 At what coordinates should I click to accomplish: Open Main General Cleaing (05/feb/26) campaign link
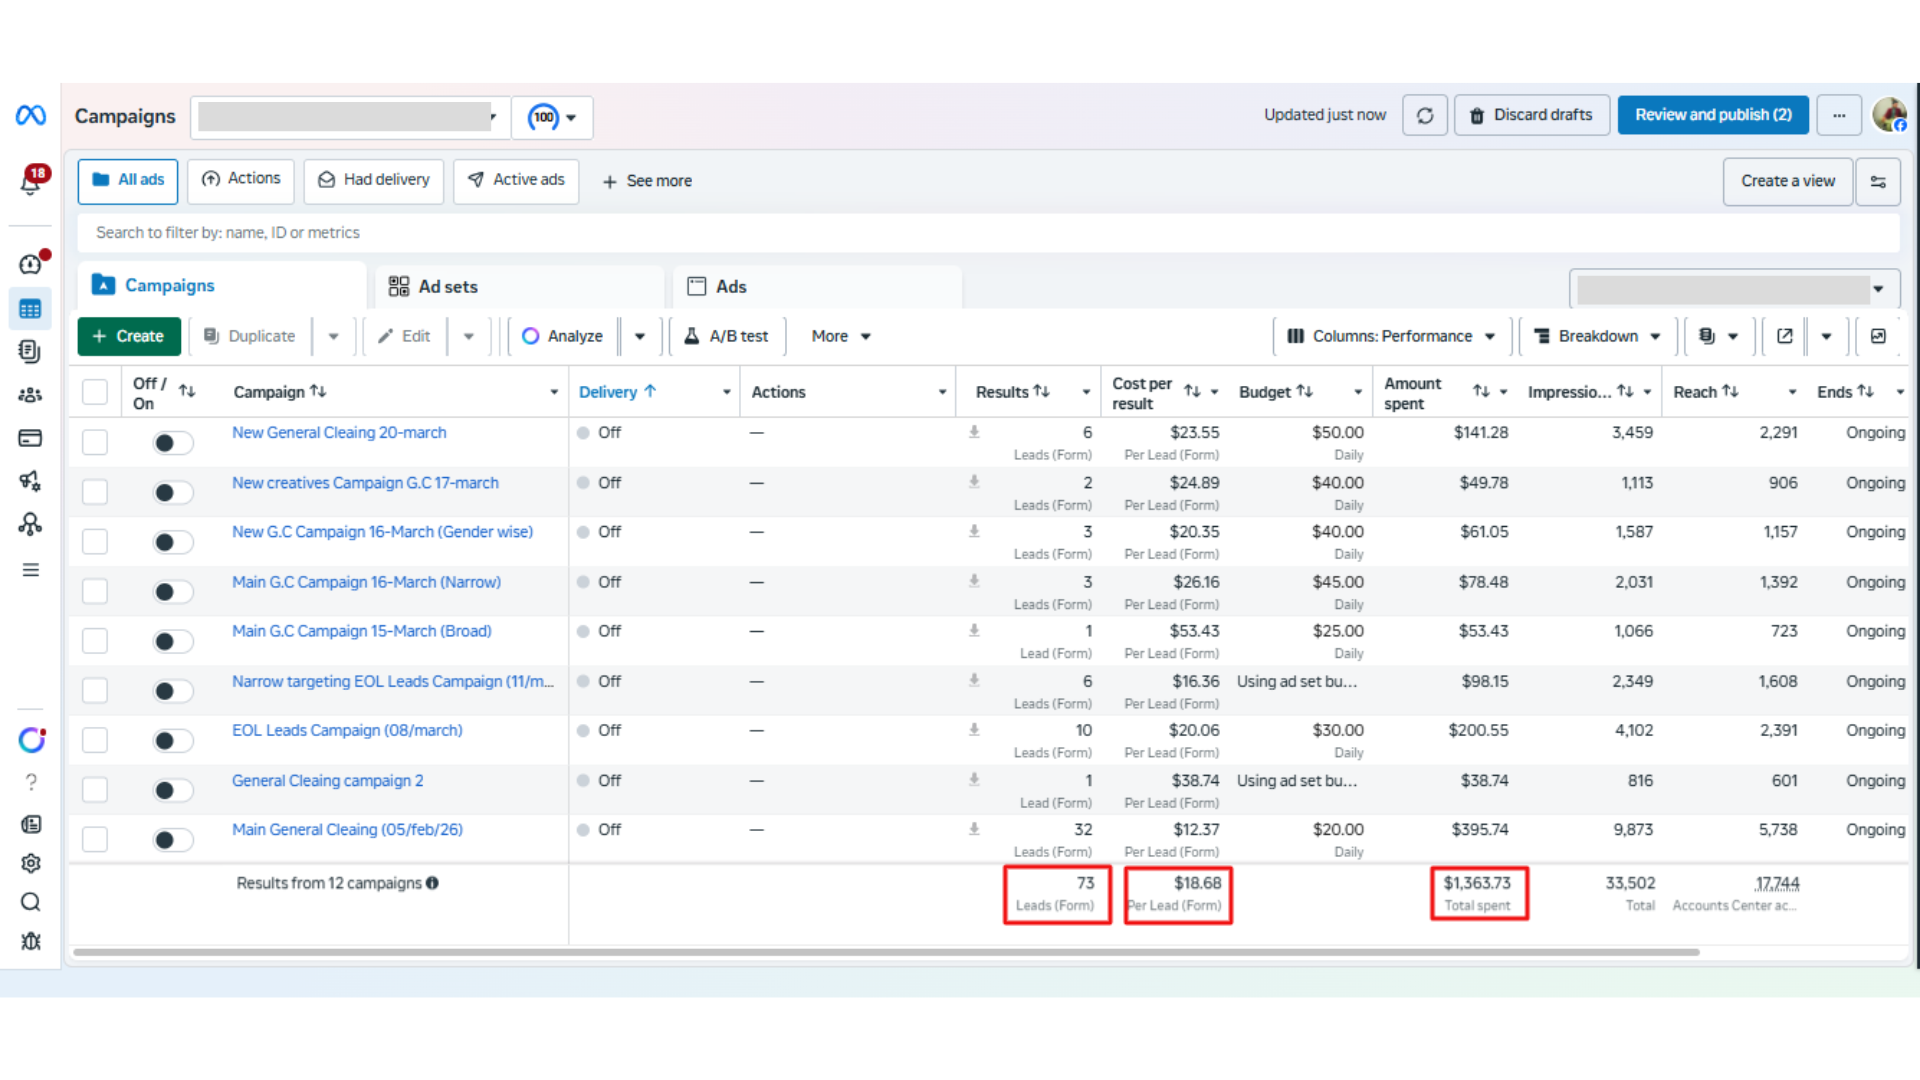pyautogui.click(x=347, y=830)
